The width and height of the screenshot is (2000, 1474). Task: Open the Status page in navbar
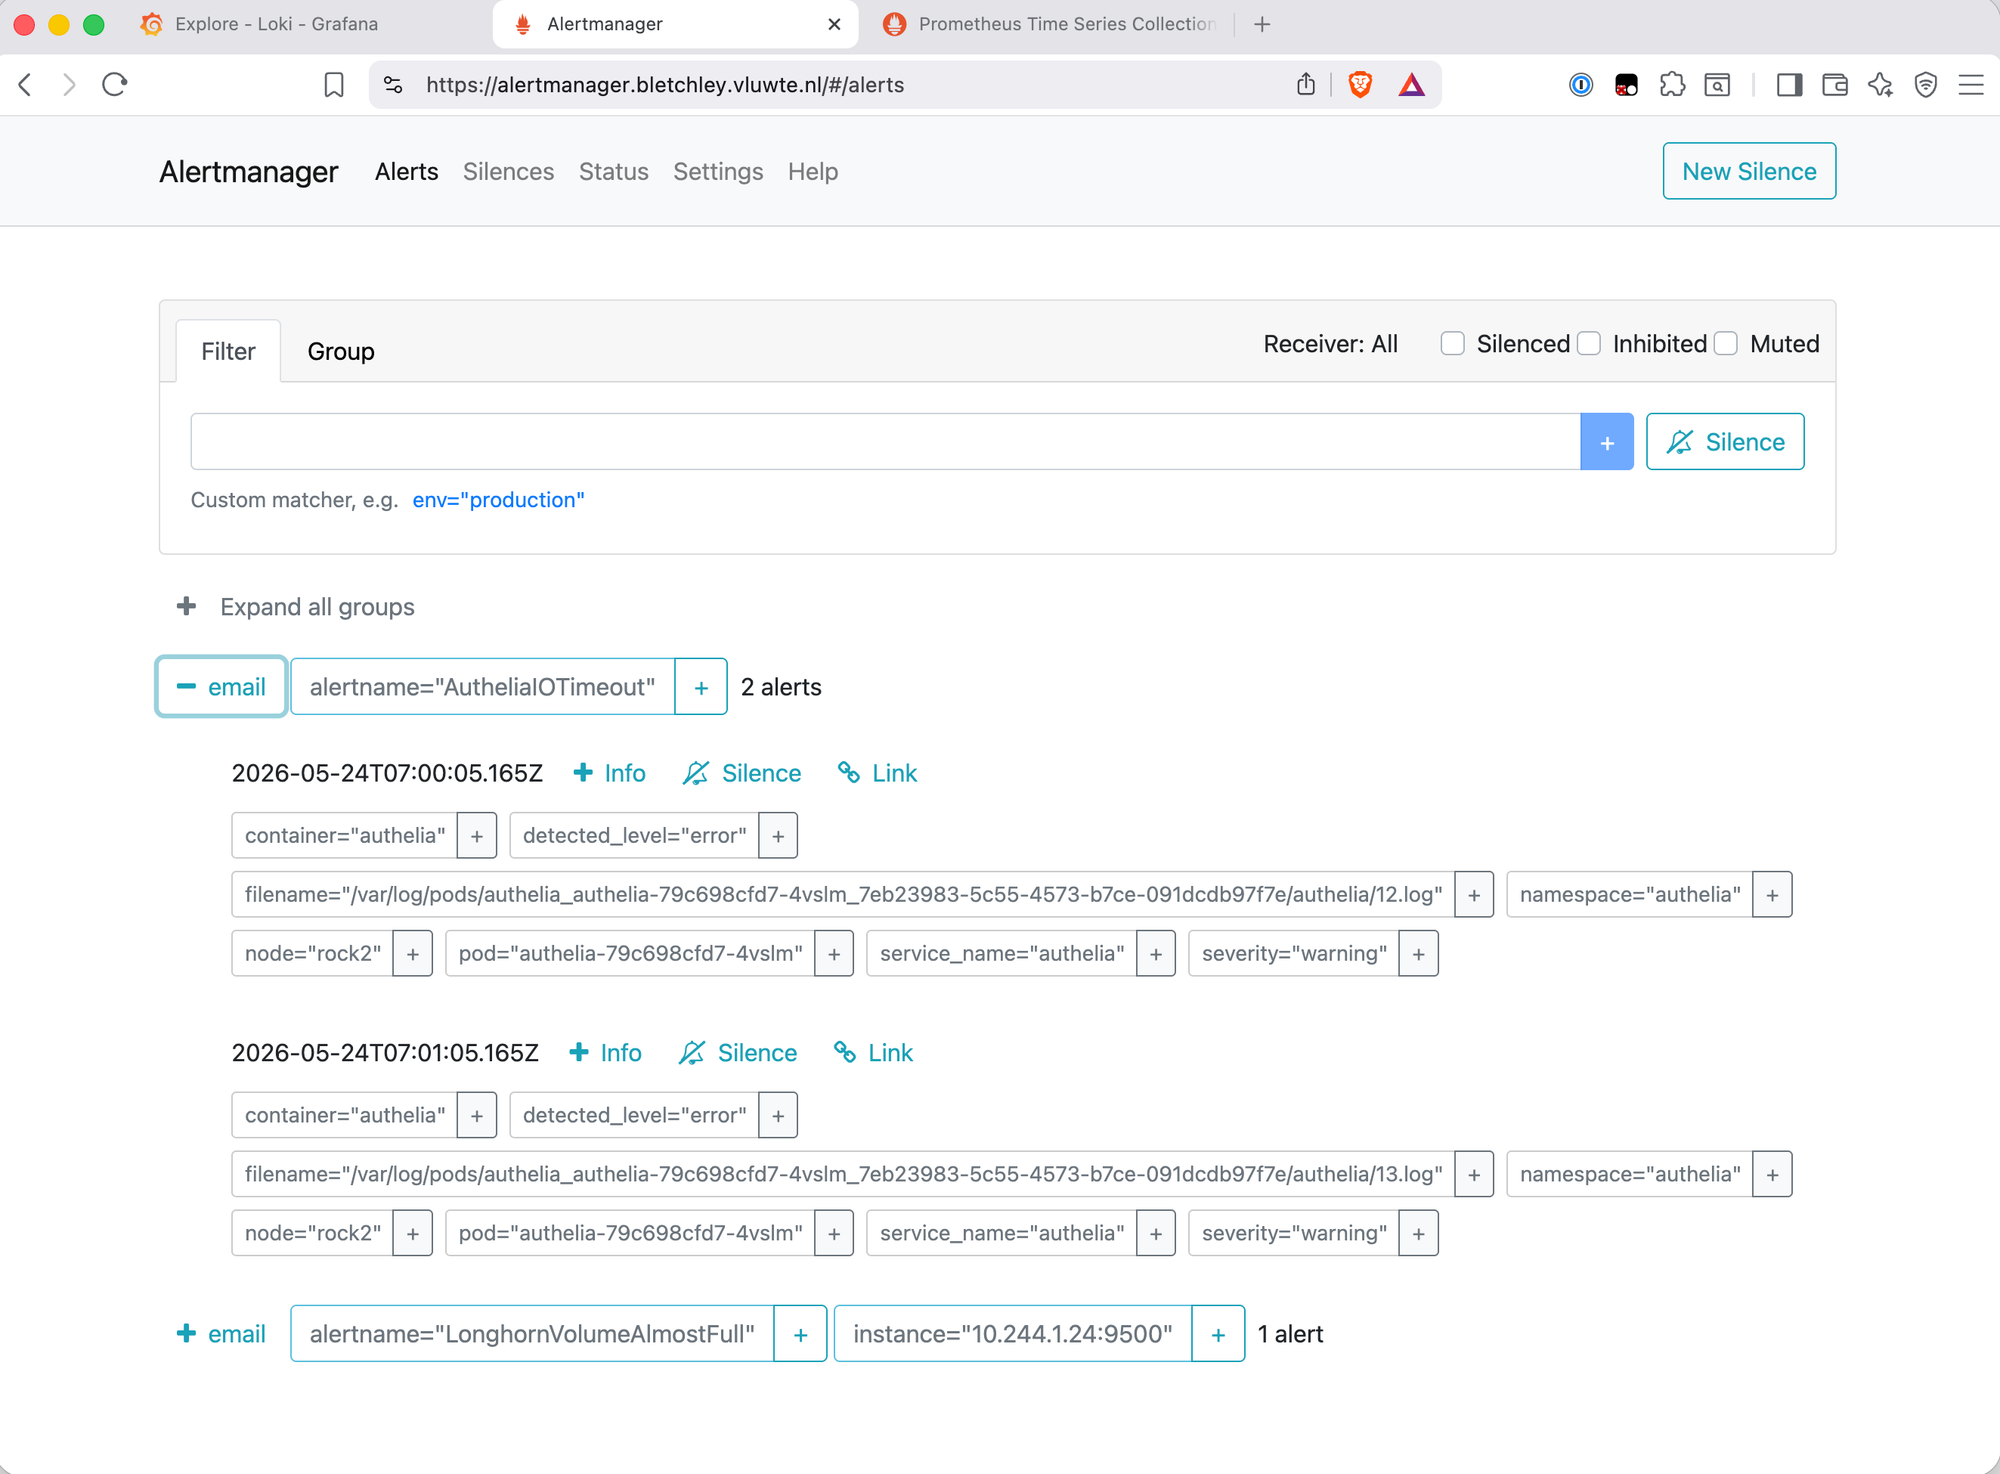[614, 172]
